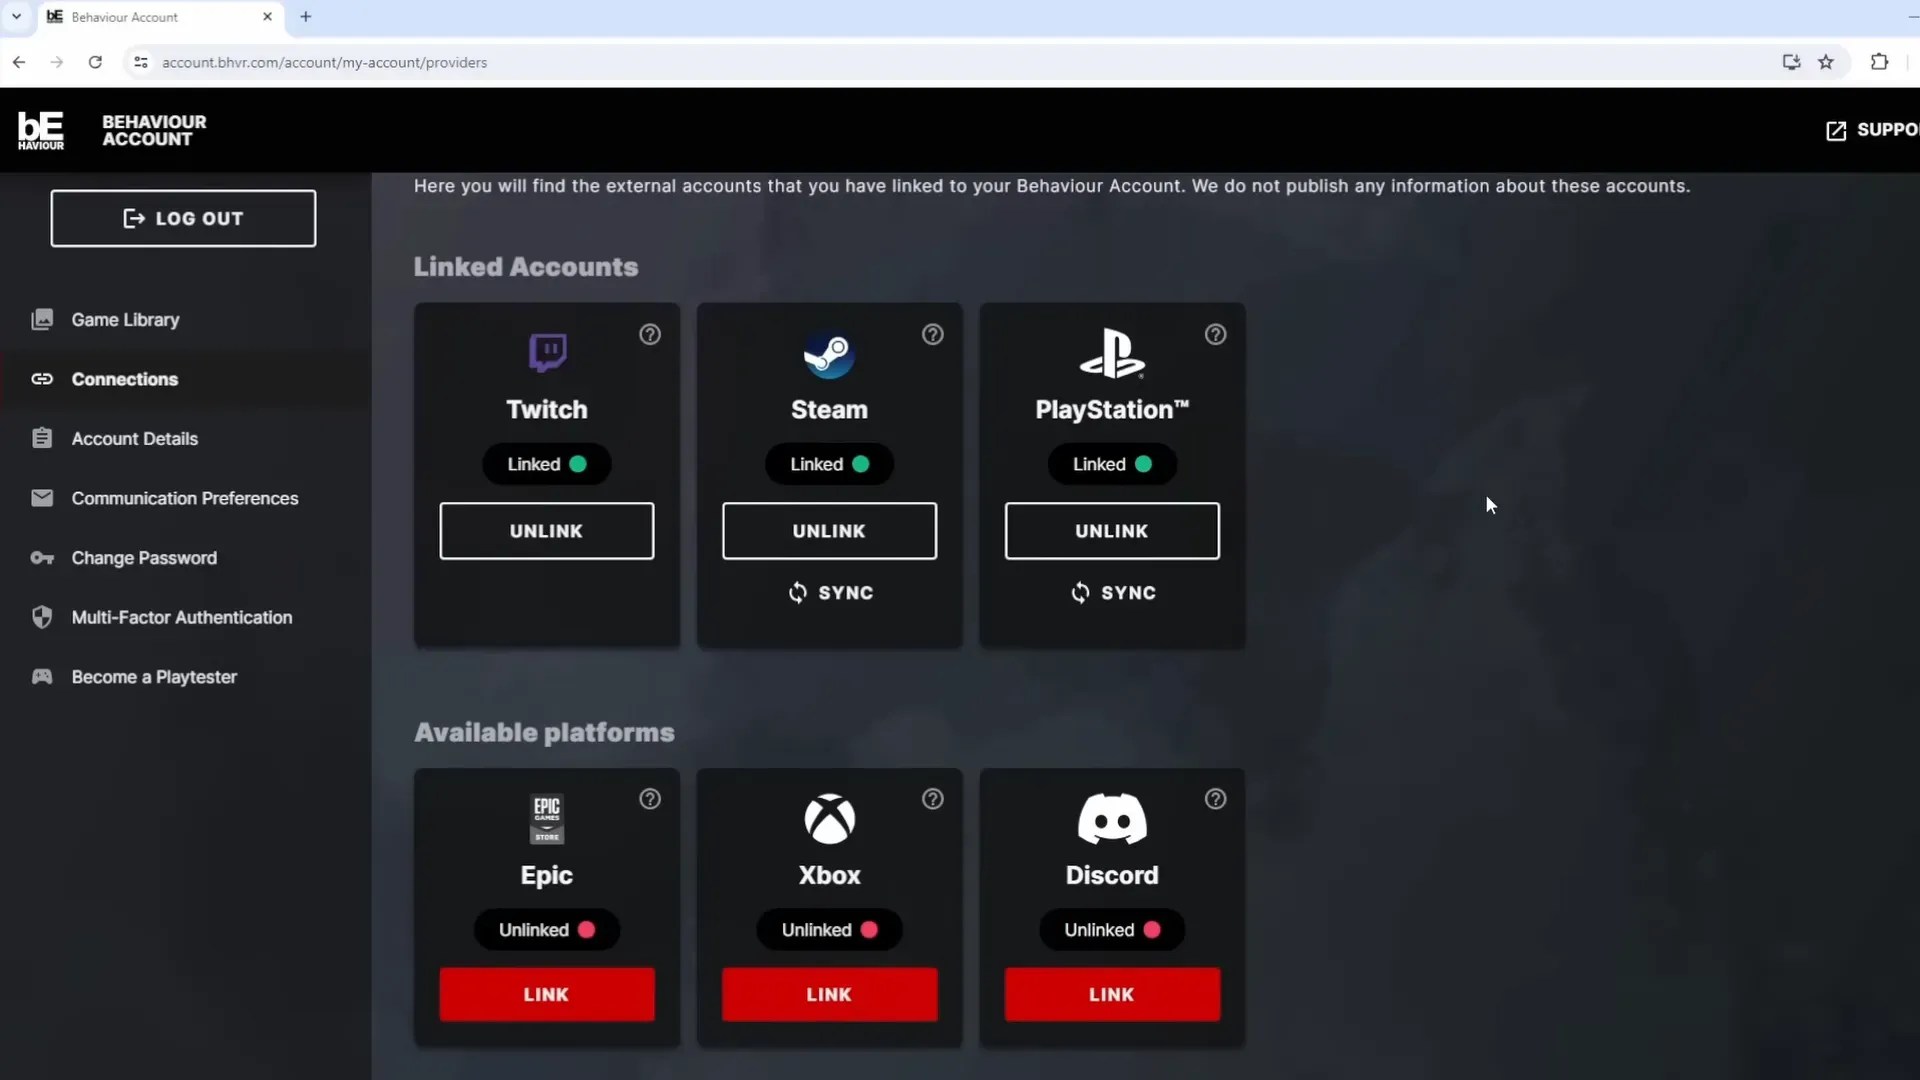Open browser extensions puzzle icon
The width and height of the screenshot is (1920, 1080).
(x=1879, y=62)
